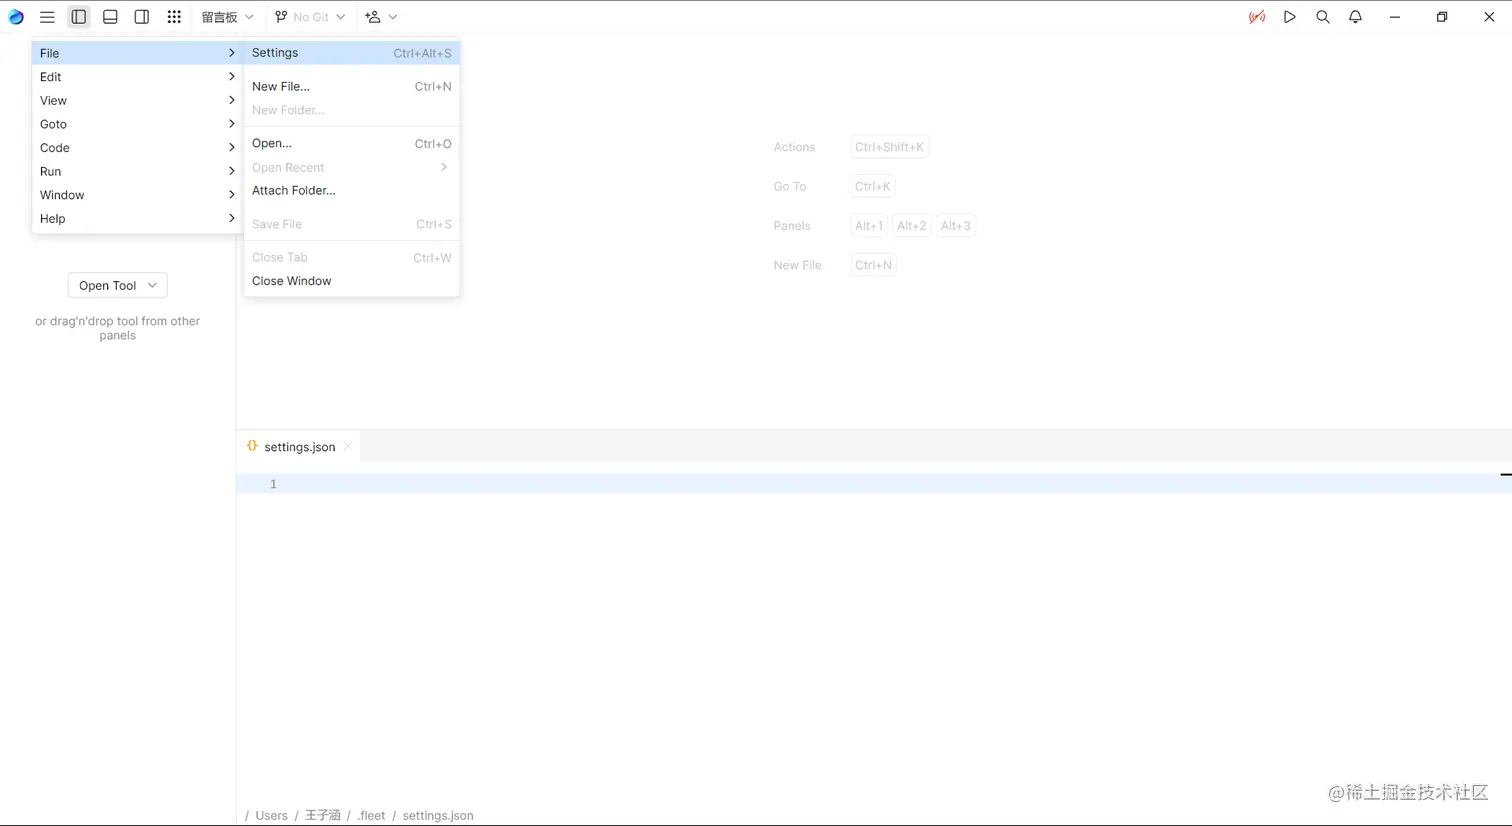Click the Fleet application logo icon

coord(16,17)
